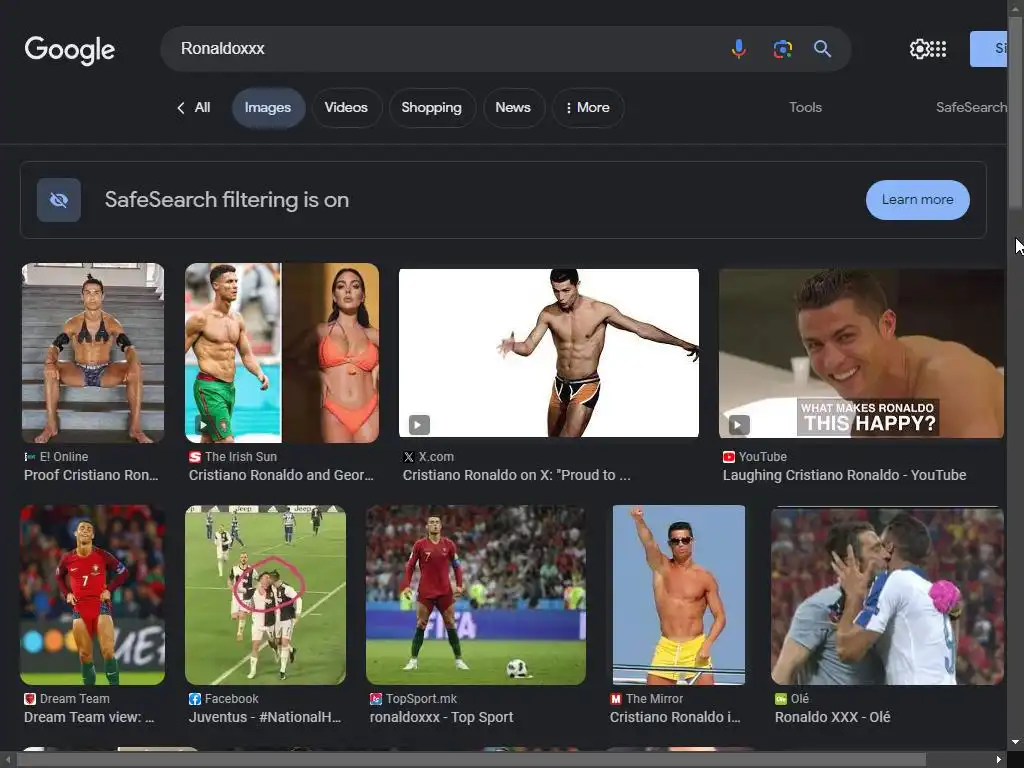Open The Irish Sun image thumbnail
The image size is (1024, 768).
pyautogui.click(x=282, y=353)
